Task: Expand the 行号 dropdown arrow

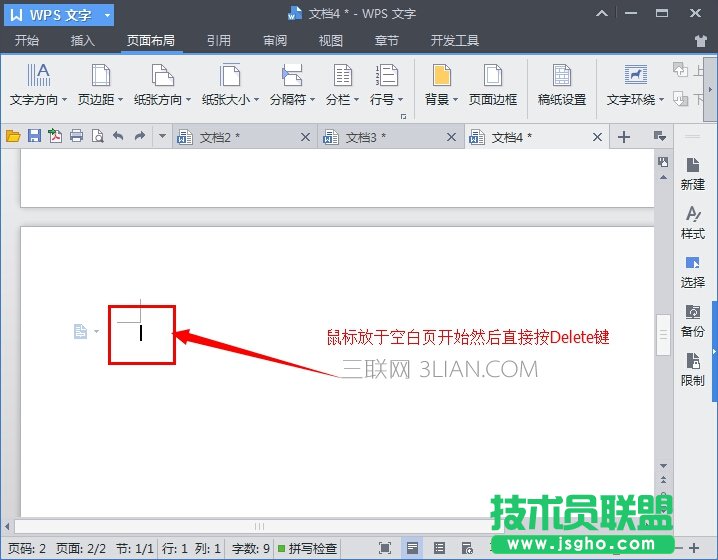Action: (400, 99)
